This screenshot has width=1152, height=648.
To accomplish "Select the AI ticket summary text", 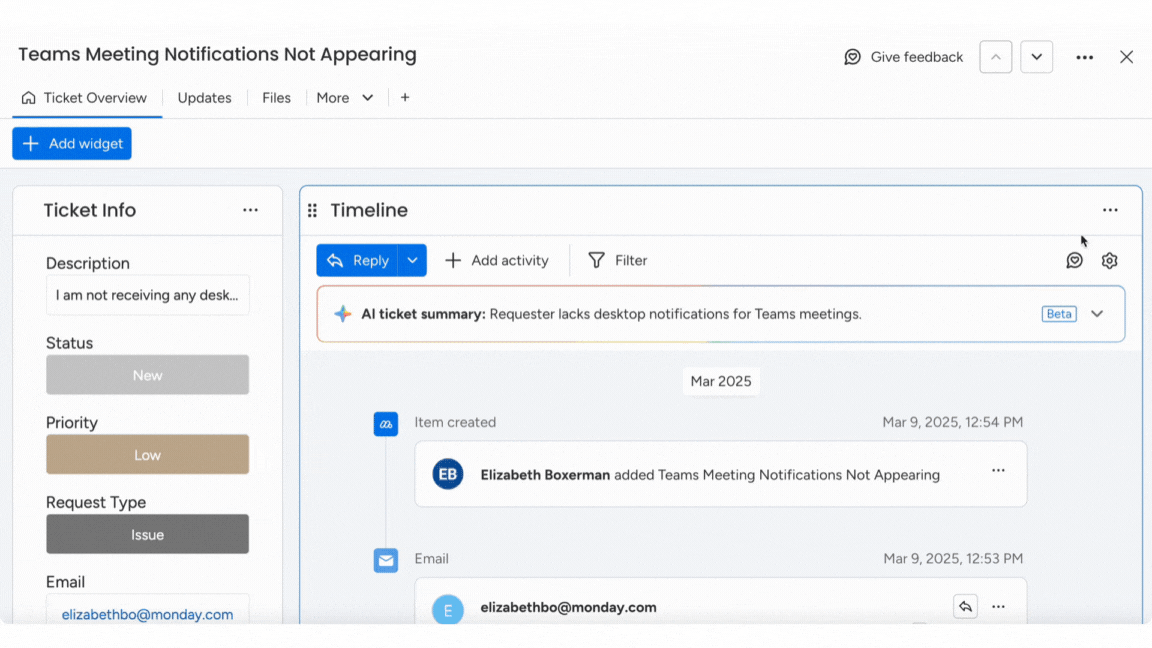I will point(611,314).
